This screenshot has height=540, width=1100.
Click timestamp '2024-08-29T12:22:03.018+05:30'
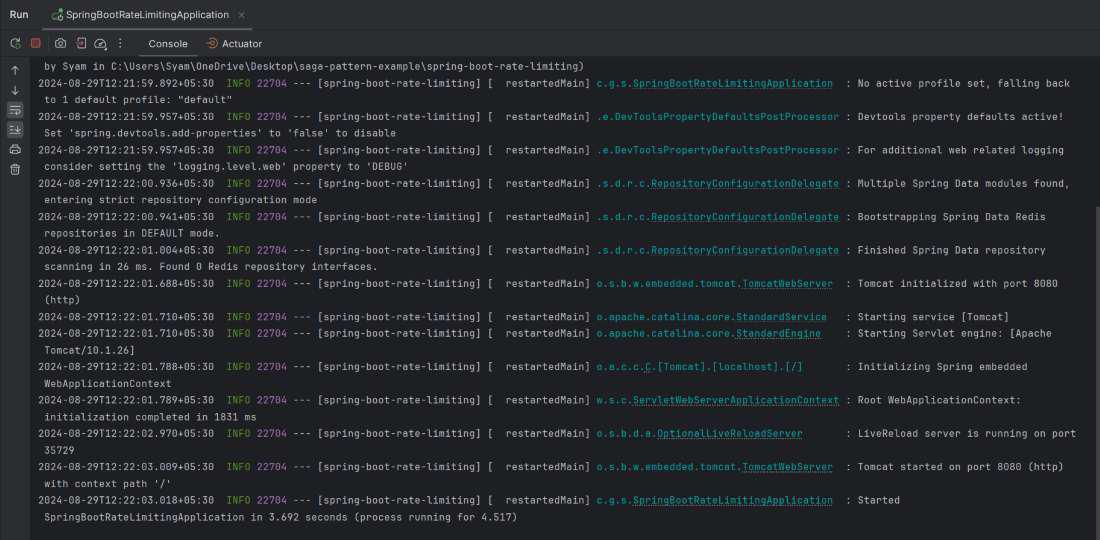coord(126,501)
